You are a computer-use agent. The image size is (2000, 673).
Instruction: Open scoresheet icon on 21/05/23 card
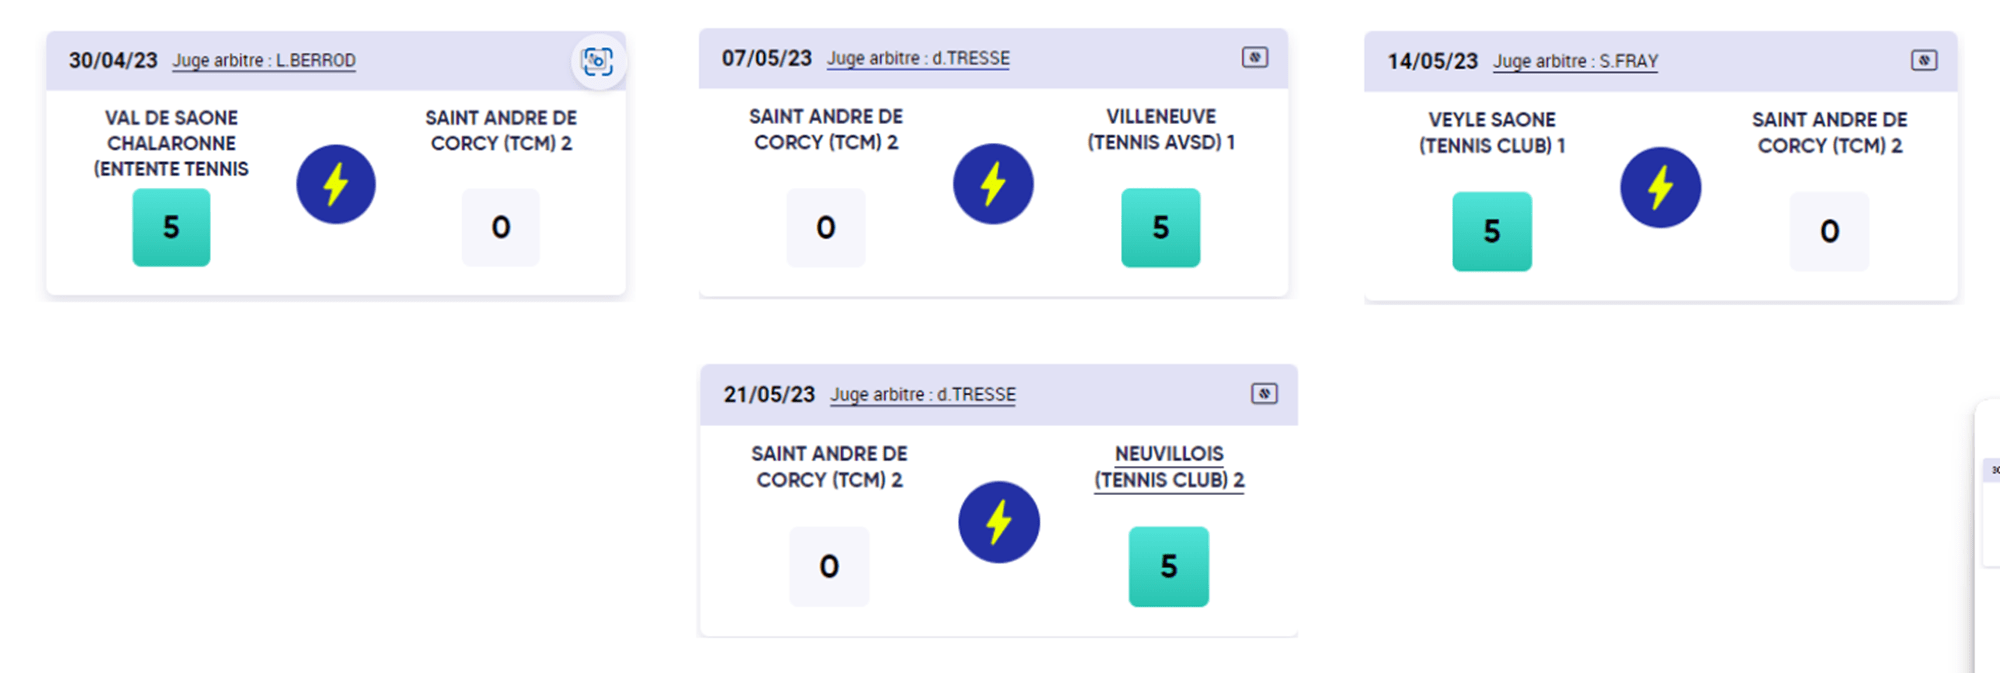pos(1264,394)
